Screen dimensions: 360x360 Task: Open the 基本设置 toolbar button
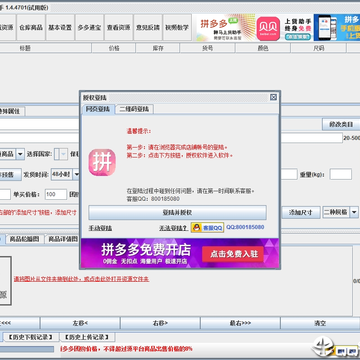tap(60, 28)
